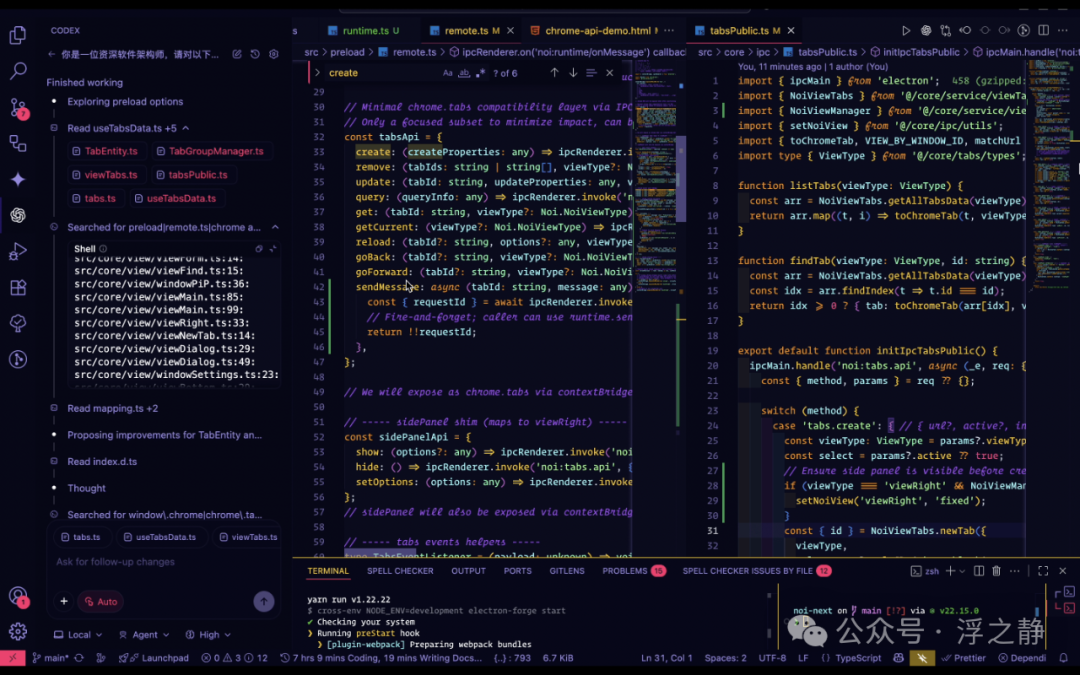Collapse the 'Read useTabsData.ts +5' section

(185, 128)
